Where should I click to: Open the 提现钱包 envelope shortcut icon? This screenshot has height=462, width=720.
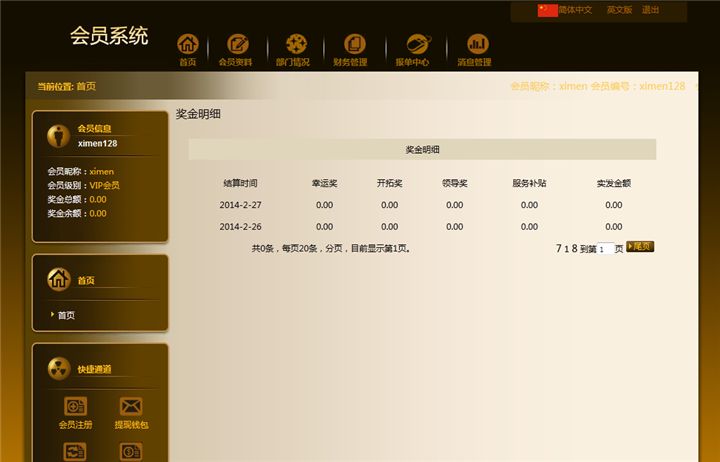pyautogui.click(x=131, y=406)
